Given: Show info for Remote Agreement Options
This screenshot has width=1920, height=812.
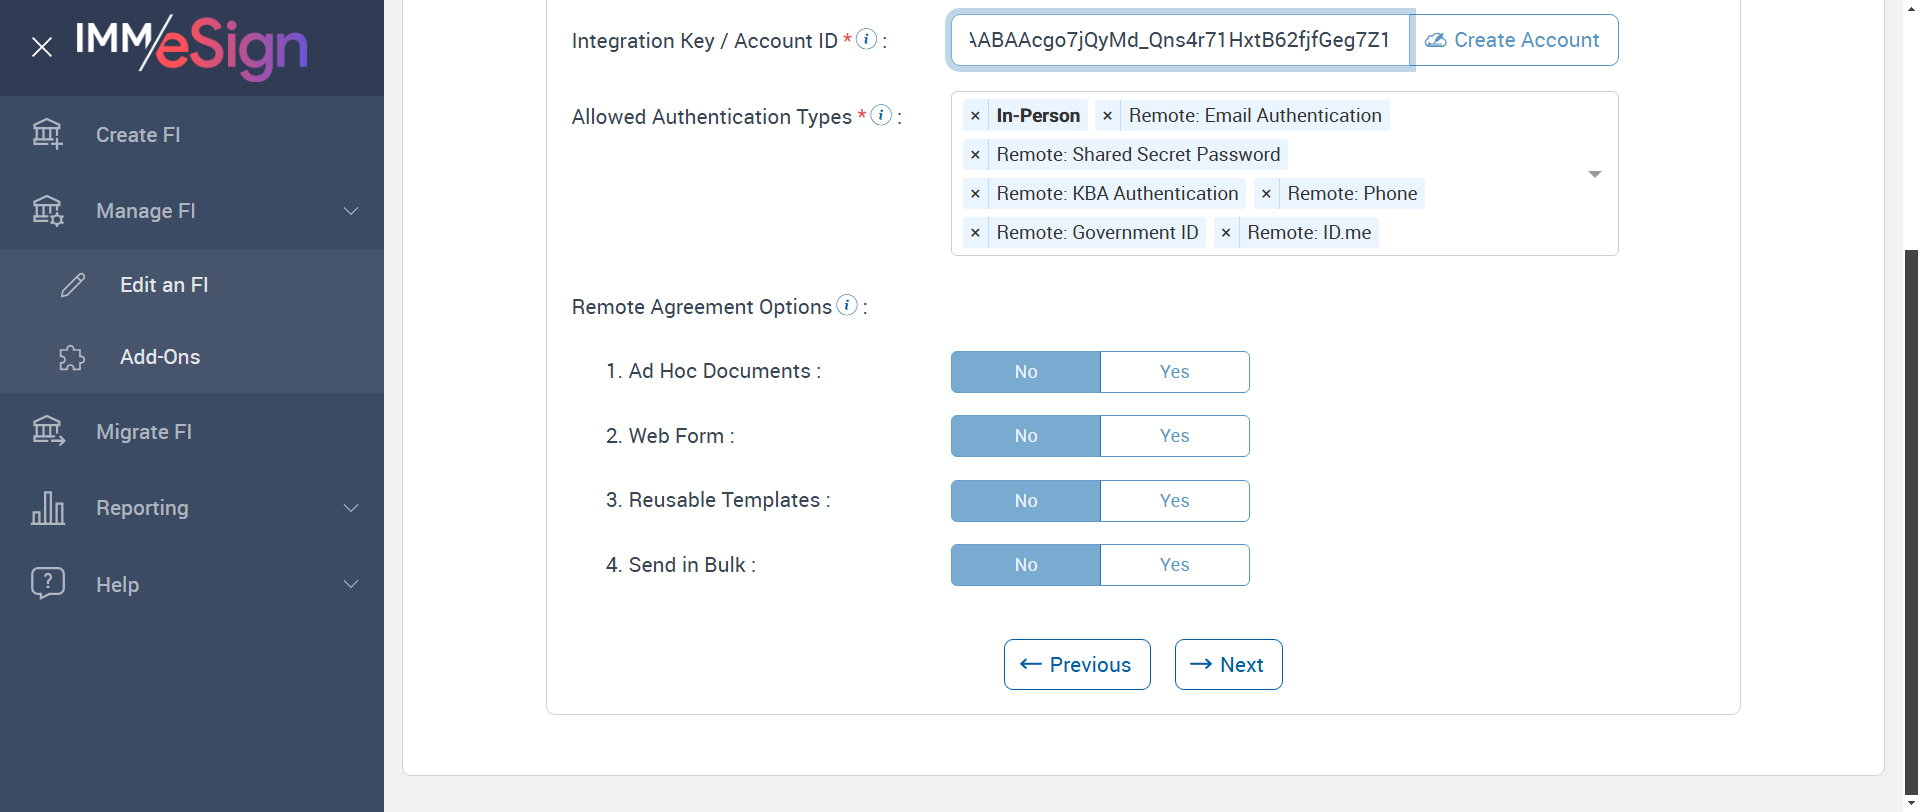Looking at the screenshot, I should (847, 305).
